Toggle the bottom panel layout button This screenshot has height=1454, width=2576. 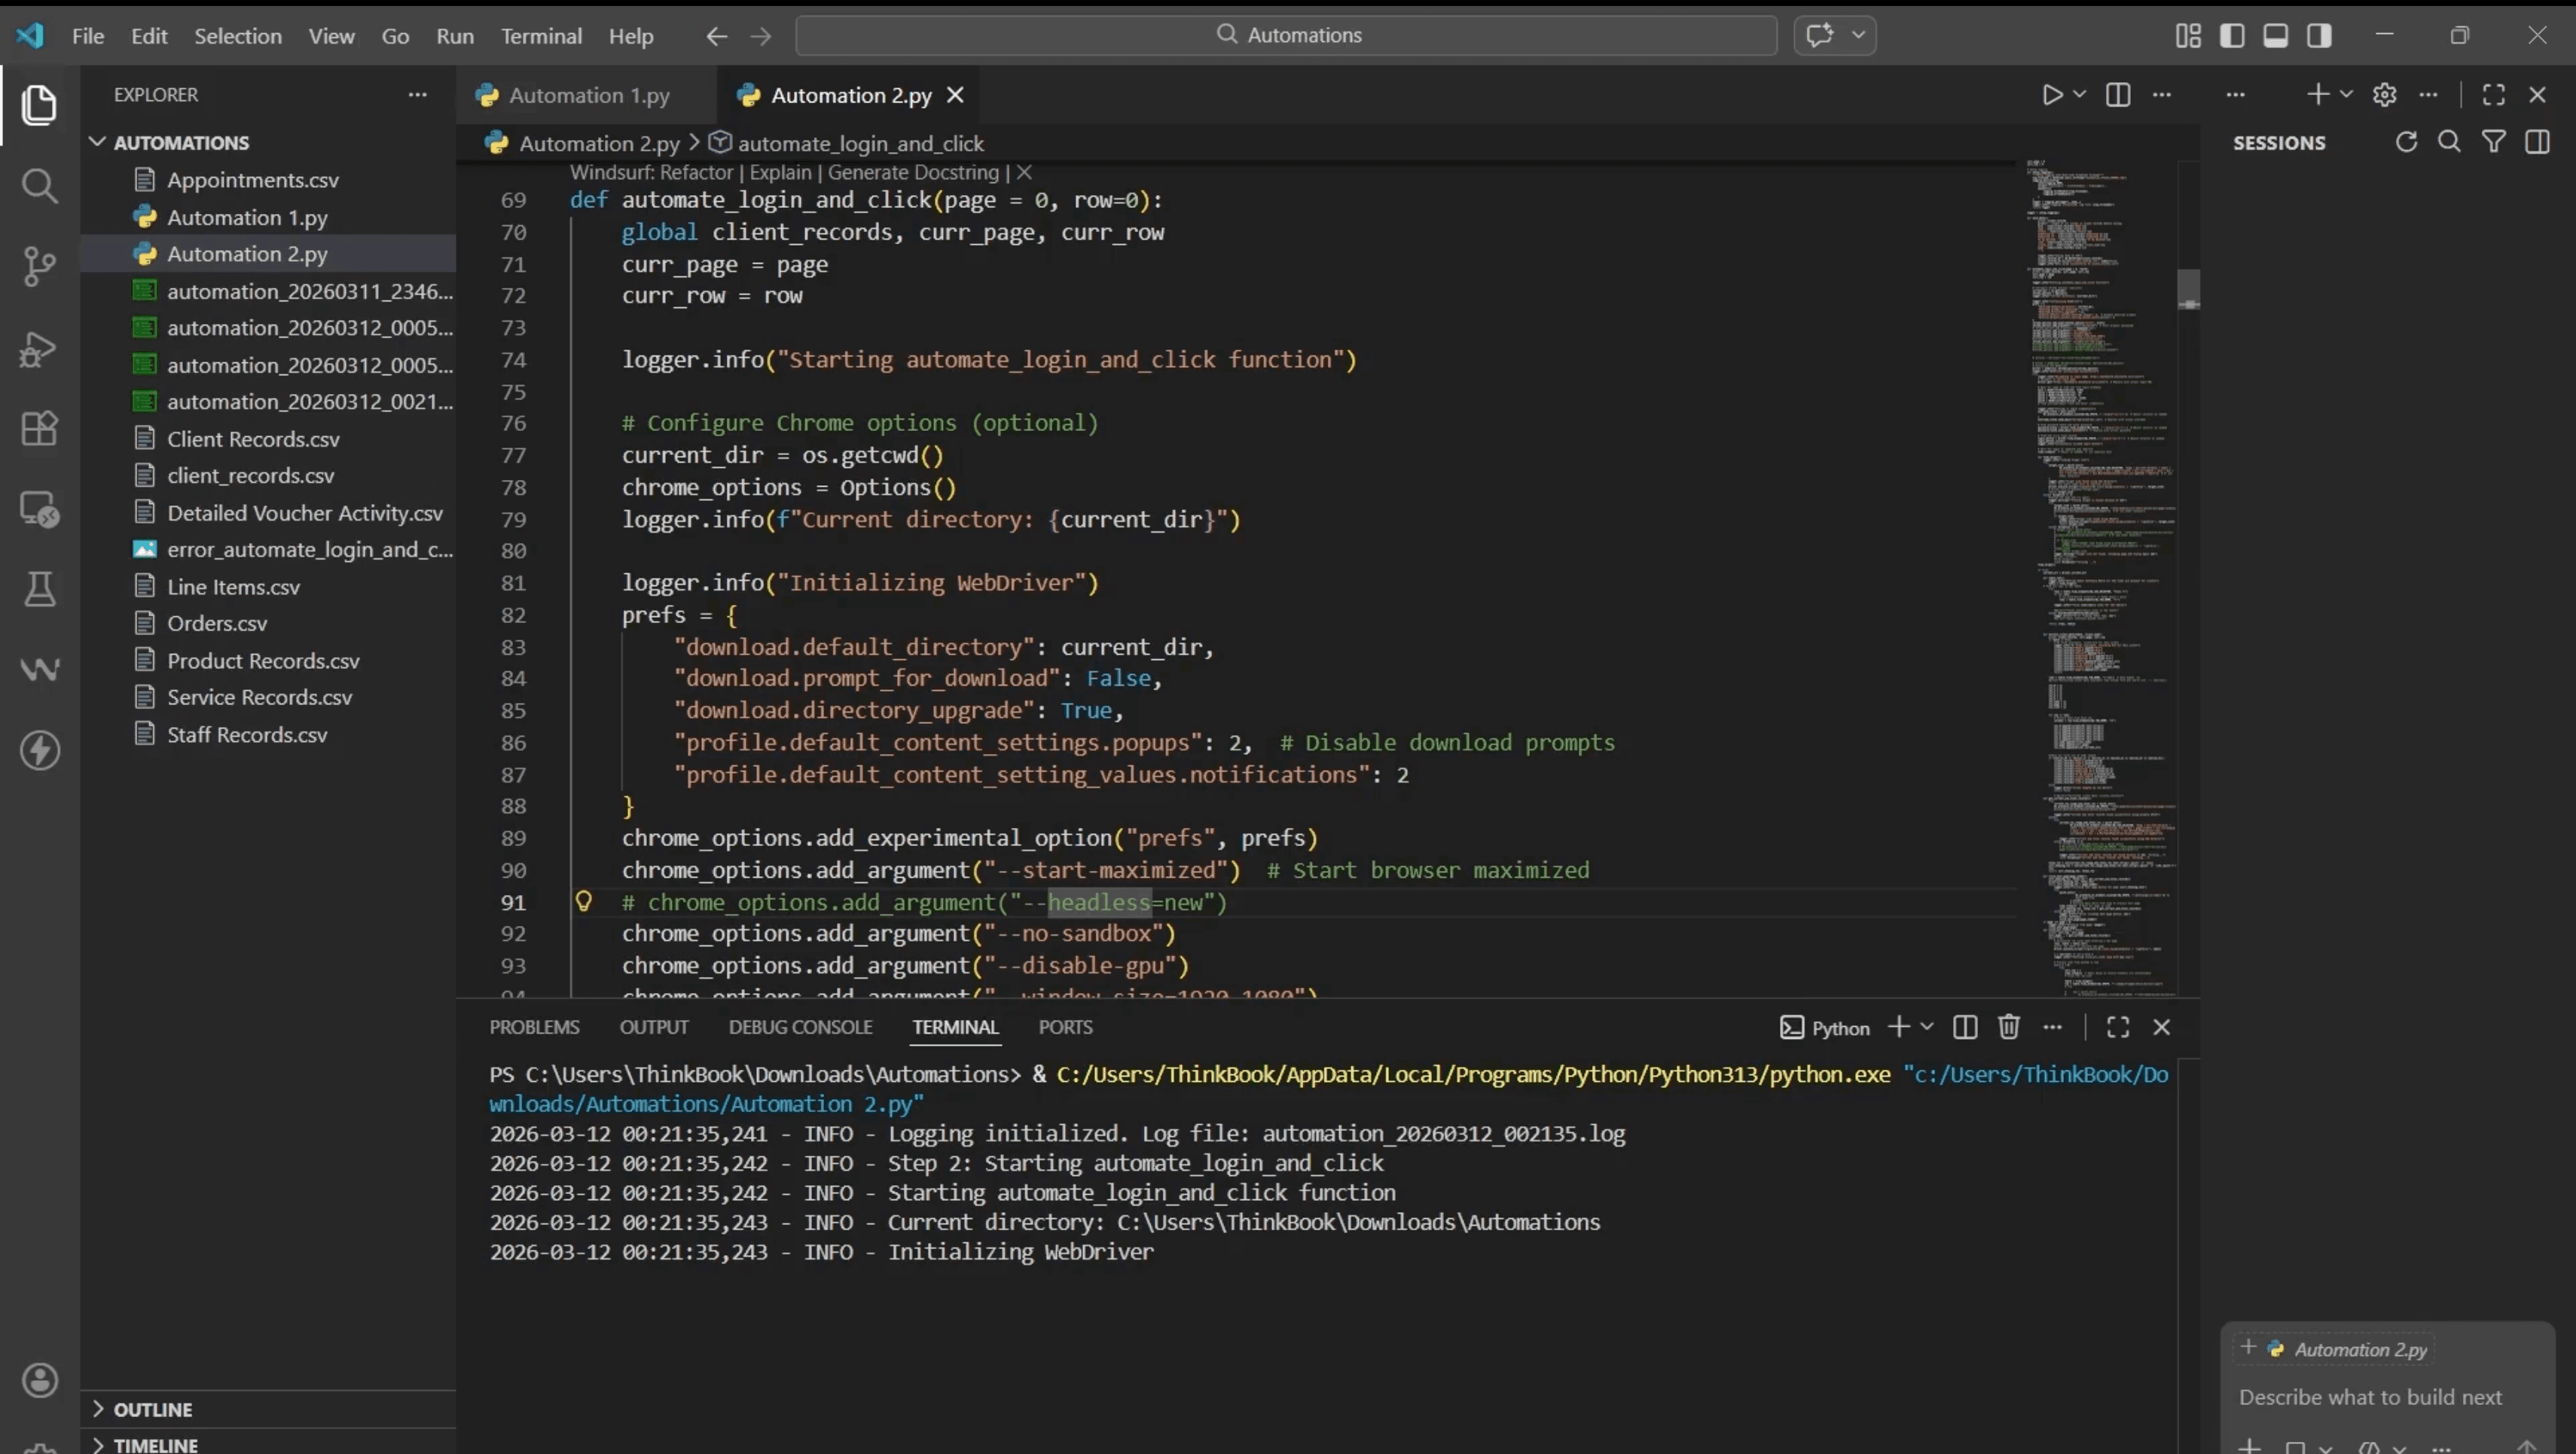[x=2276, y=36]
